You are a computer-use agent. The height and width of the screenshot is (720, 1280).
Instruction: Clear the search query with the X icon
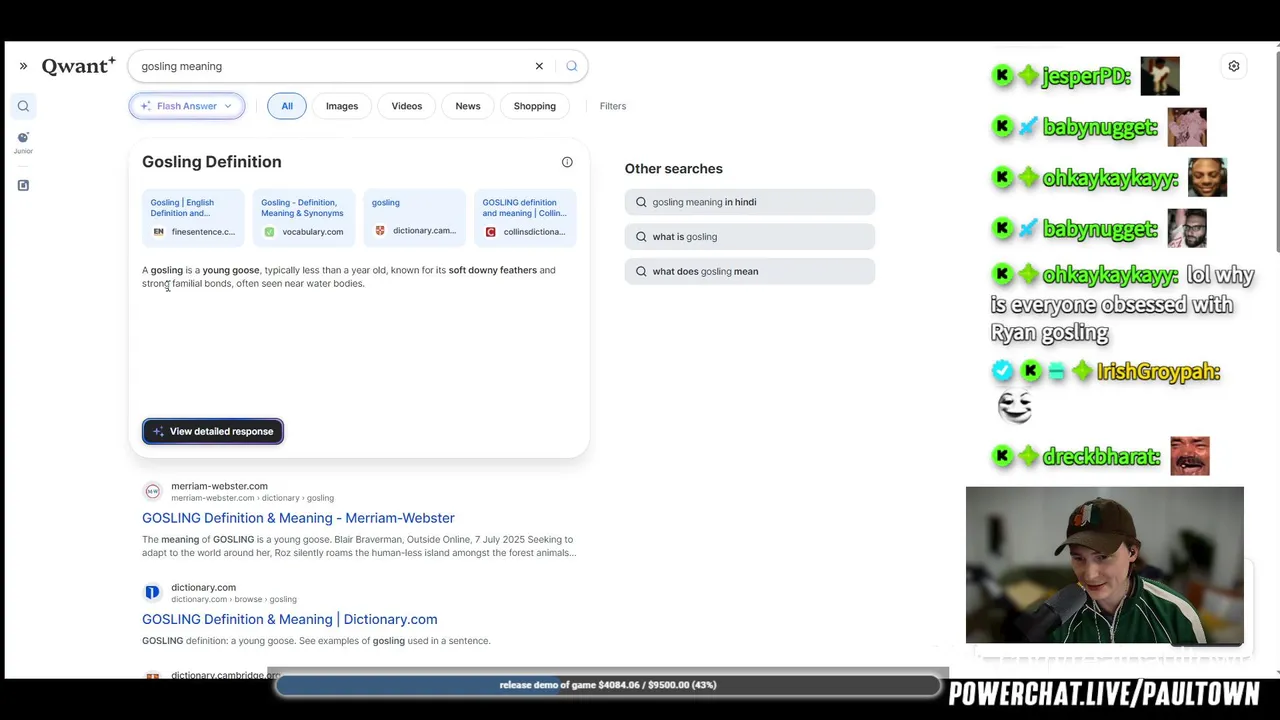click(539, 66)
